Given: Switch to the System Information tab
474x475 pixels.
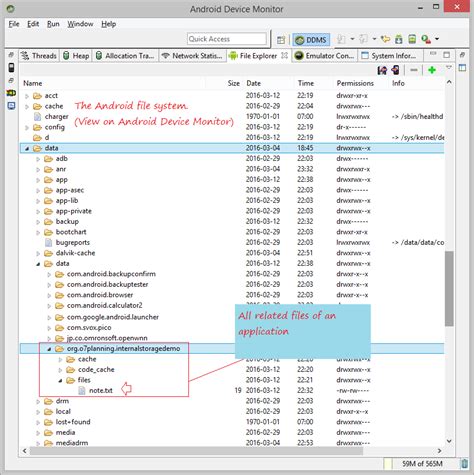Looking at the screenshot, I should tap(389, 56).
